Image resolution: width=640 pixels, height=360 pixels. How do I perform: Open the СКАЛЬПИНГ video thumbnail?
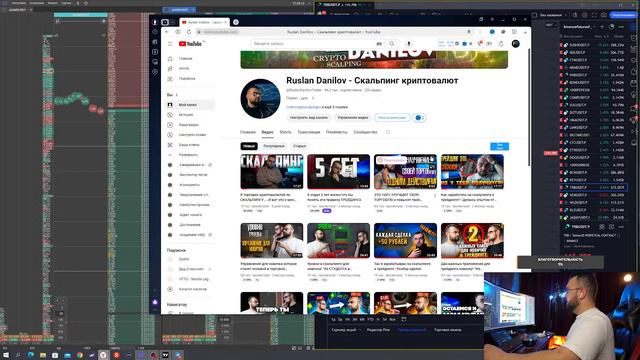tap(271, 172)
